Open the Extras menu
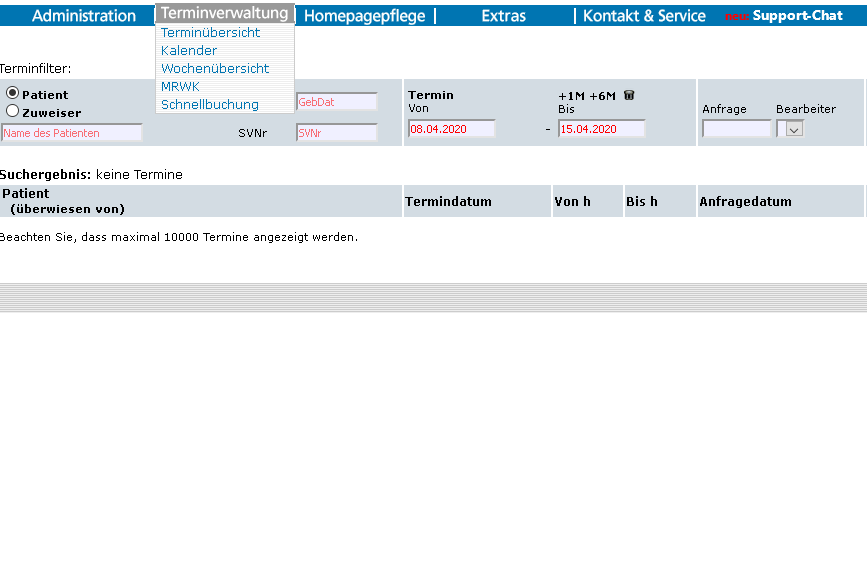Viewport: 867px width, 578px height. (503, 16)
